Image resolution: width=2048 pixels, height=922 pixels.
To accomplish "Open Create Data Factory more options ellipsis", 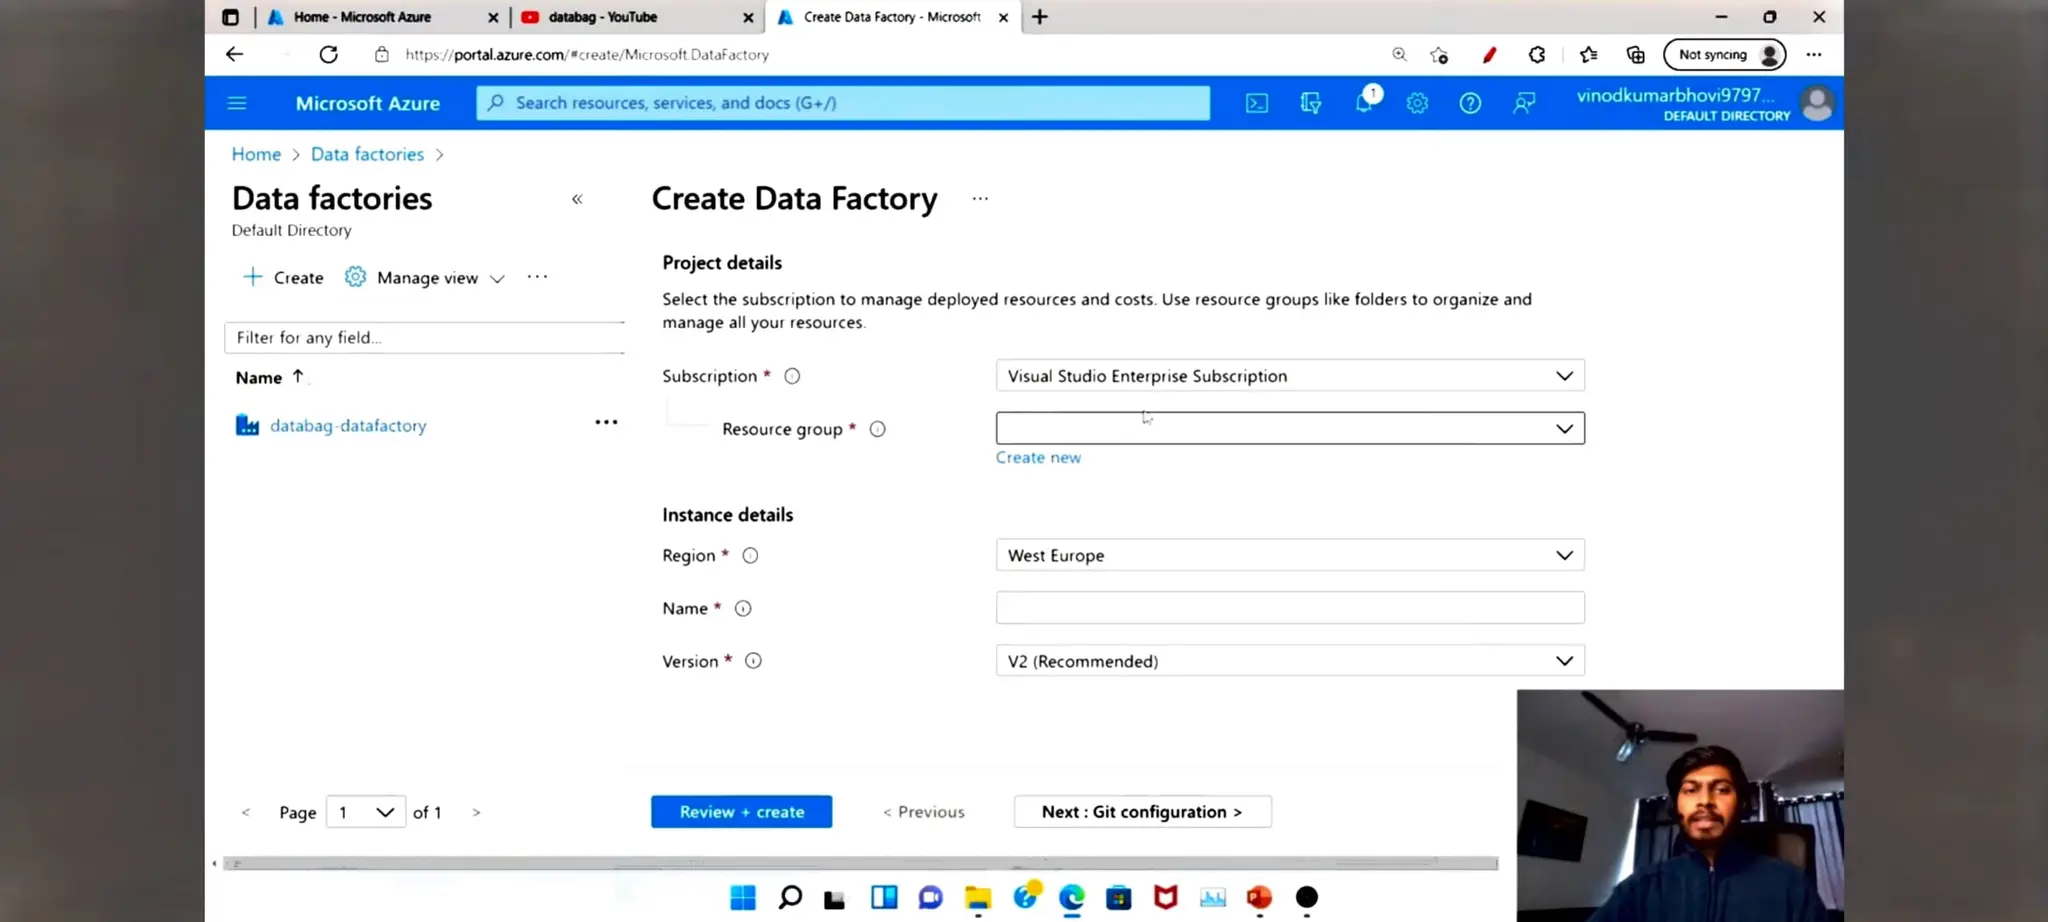I will 980,198.
